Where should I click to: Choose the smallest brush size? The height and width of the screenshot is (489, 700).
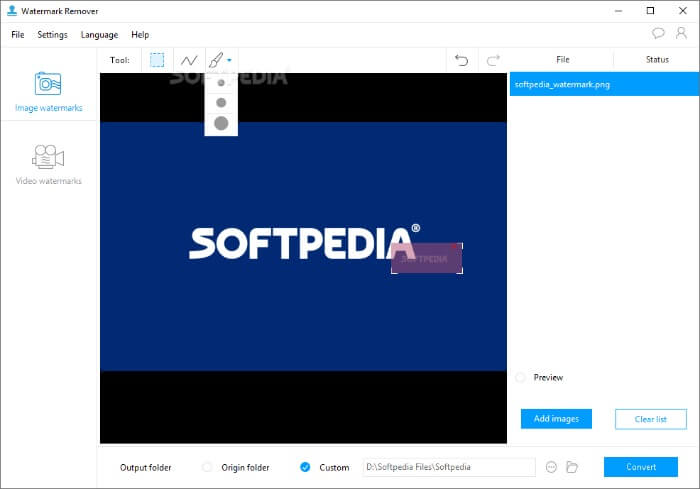point(221,83)
